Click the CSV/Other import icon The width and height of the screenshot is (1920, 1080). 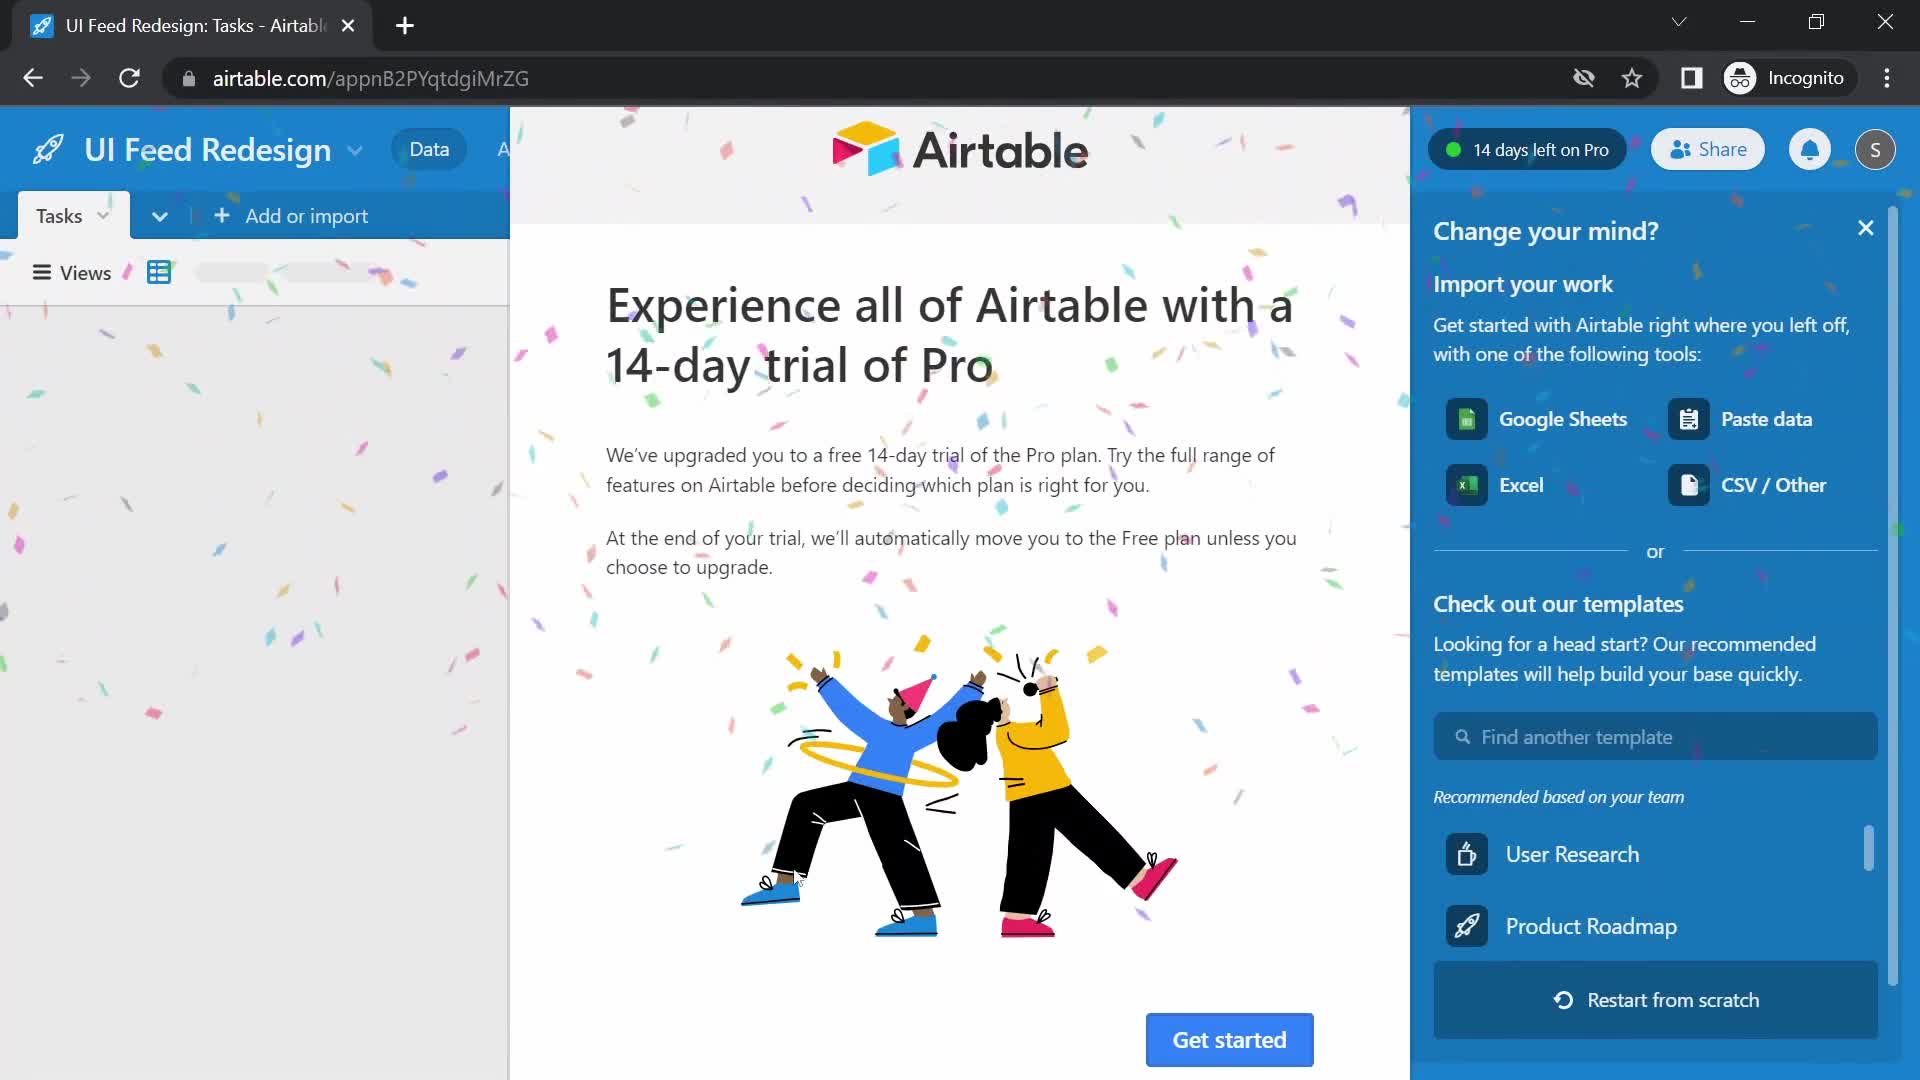click(x=1689, y=484)
